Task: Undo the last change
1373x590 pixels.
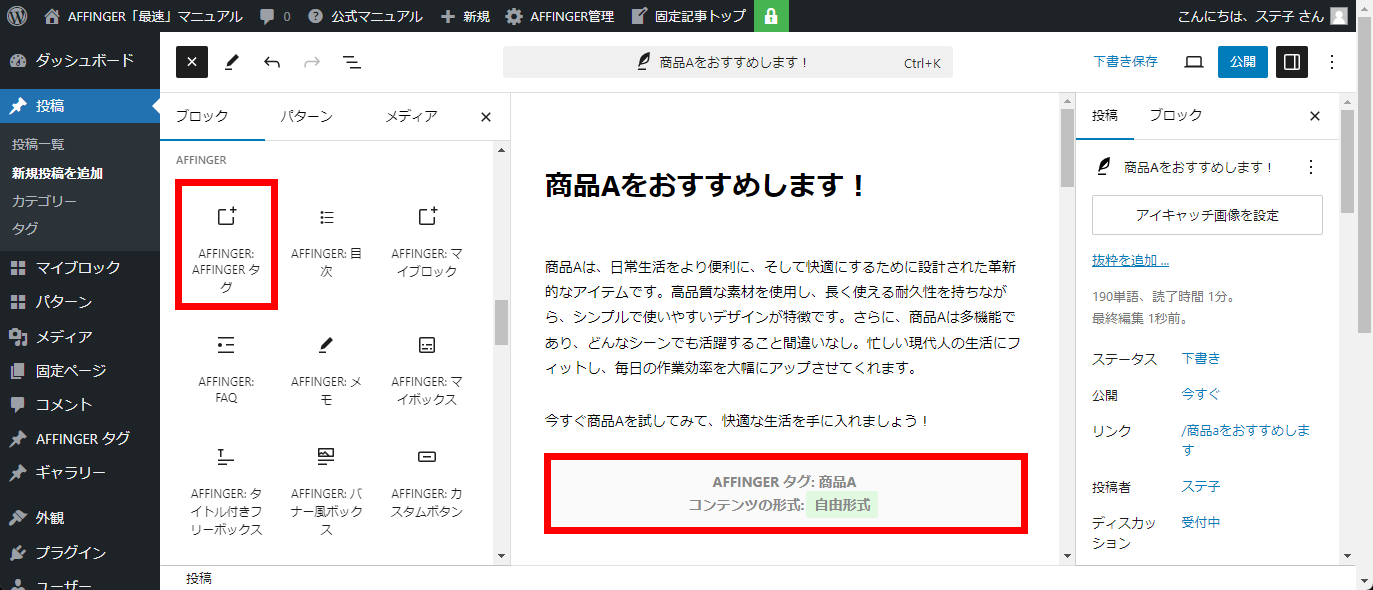Action: click(272, 62)
